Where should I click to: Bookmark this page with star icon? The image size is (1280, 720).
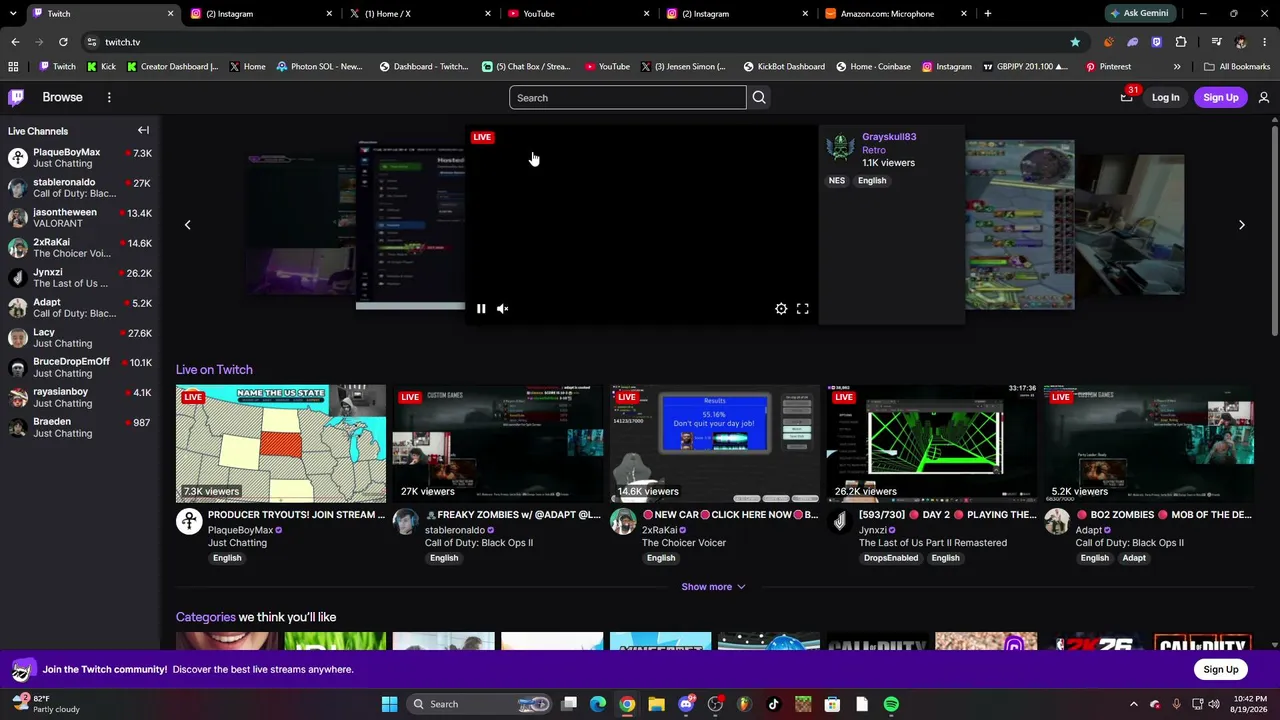pyautogui.click(x=1075, y=42)
